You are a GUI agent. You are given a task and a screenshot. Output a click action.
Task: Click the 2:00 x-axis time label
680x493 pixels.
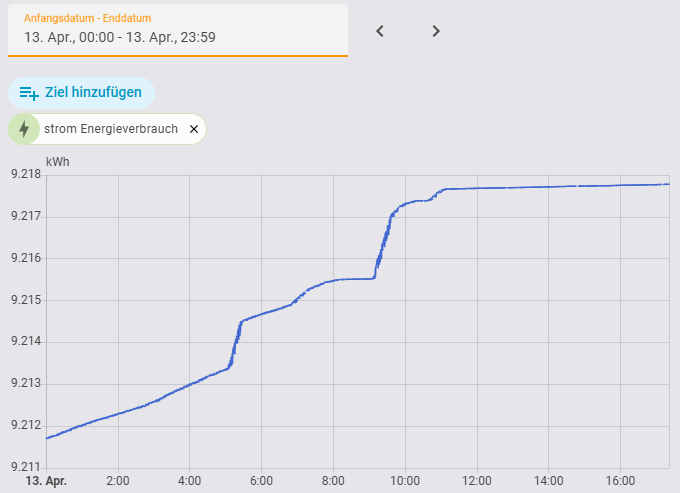[118, 479]
